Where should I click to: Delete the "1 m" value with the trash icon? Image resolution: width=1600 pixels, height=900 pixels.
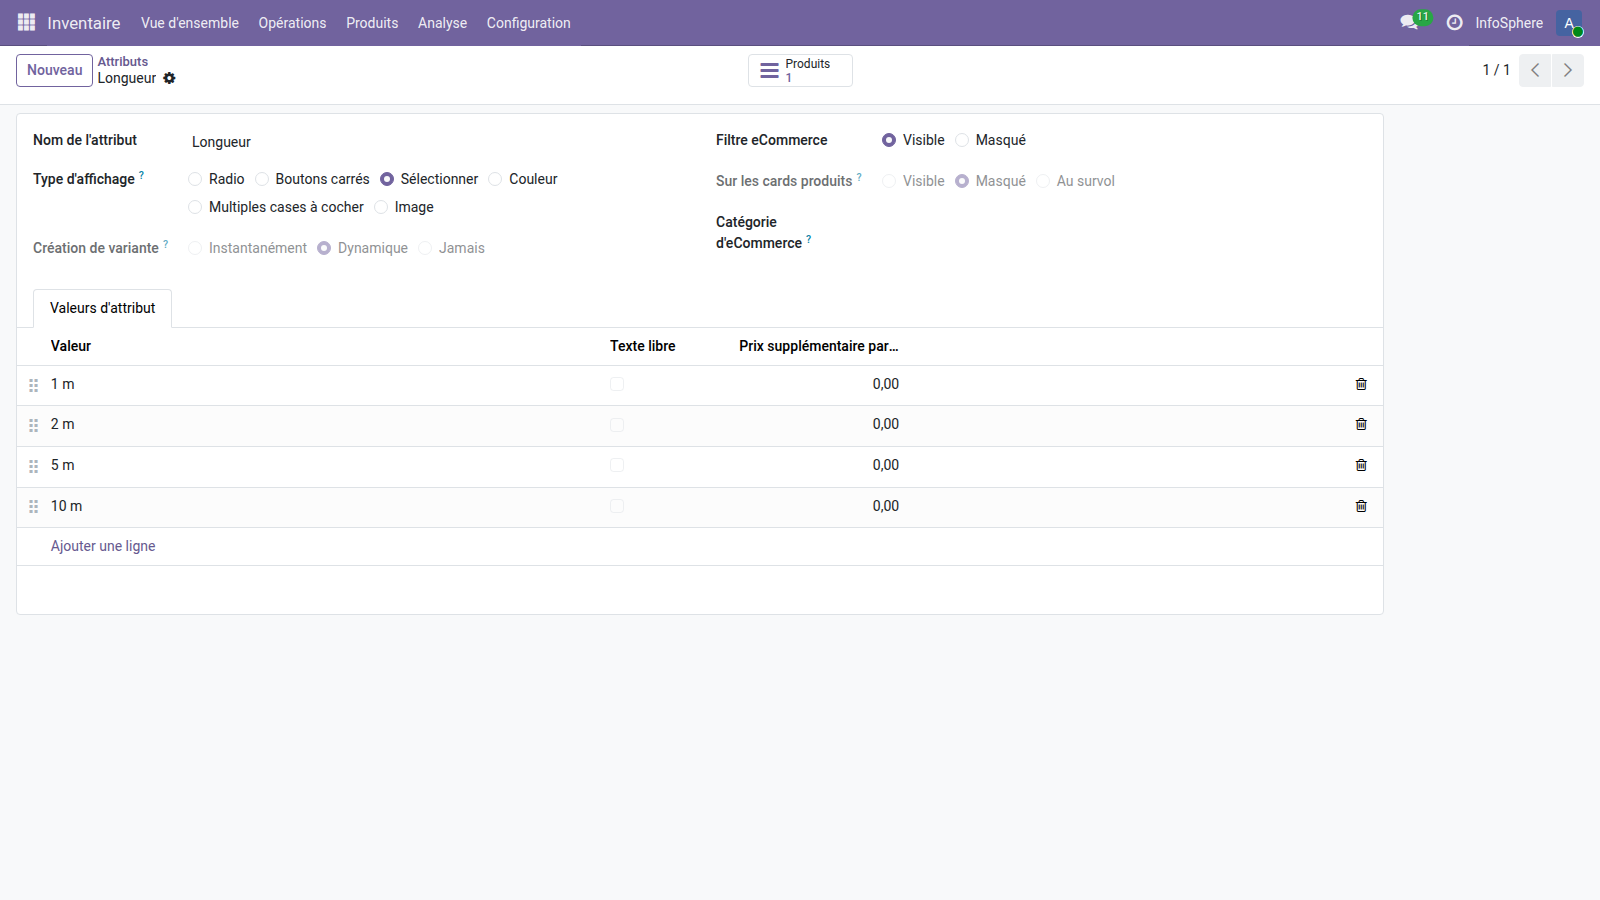(x=1360, y=384)
